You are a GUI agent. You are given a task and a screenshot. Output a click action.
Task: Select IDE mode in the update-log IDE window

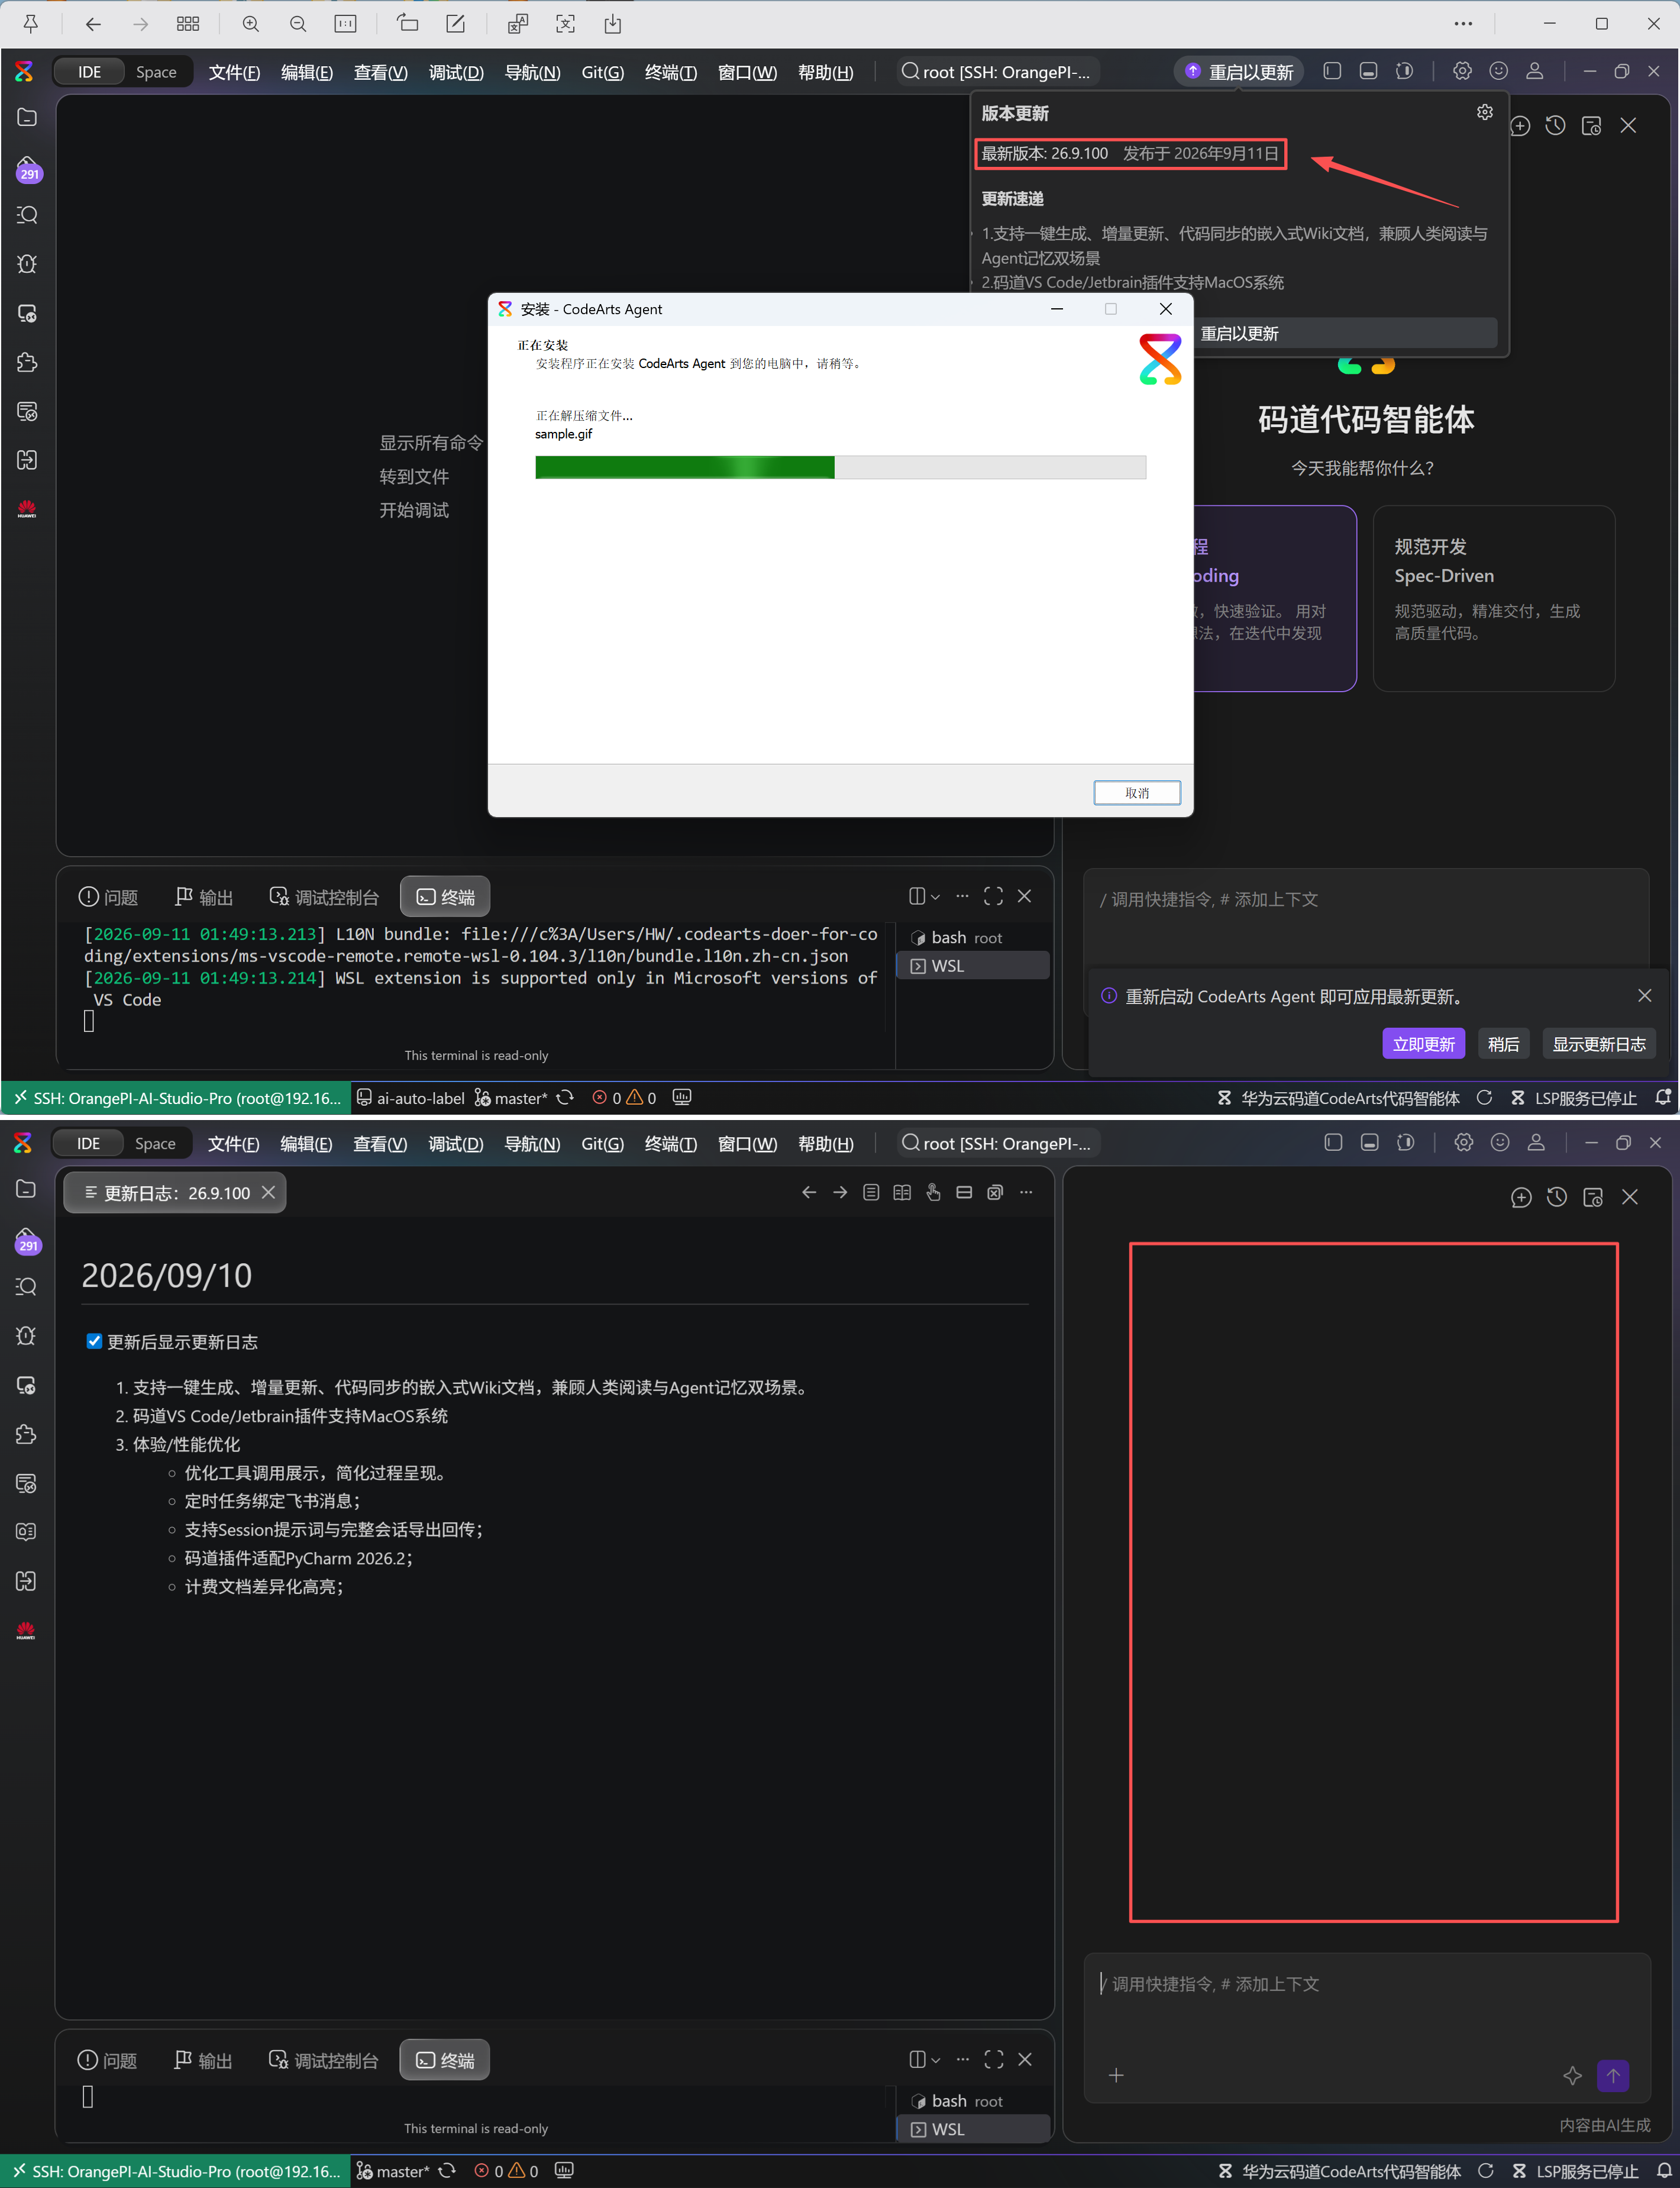(x=88, y=1143)
